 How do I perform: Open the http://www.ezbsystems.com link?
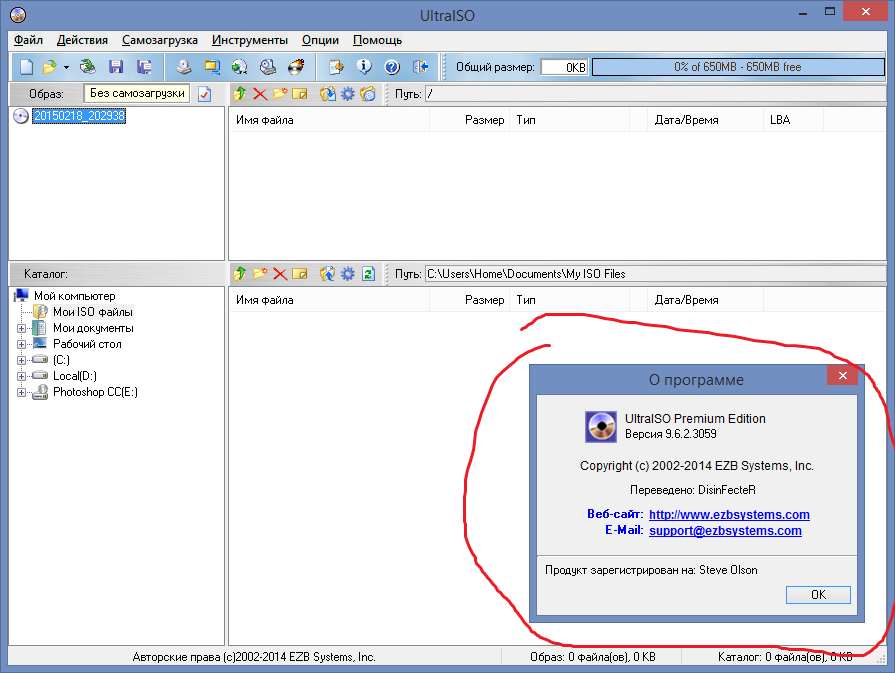tap(729, 514)
